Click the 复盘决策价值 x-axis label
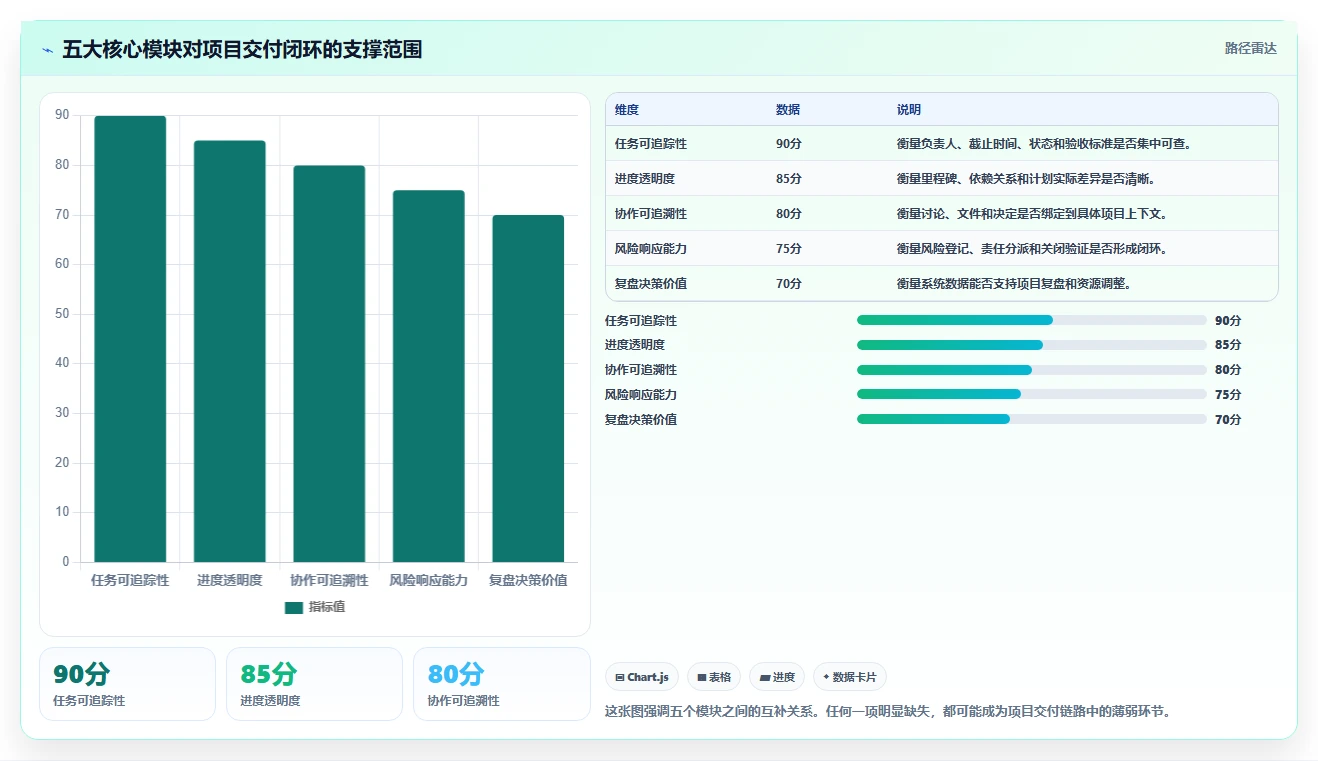This screenshot has width=1318, height=761. click(528, 580)
